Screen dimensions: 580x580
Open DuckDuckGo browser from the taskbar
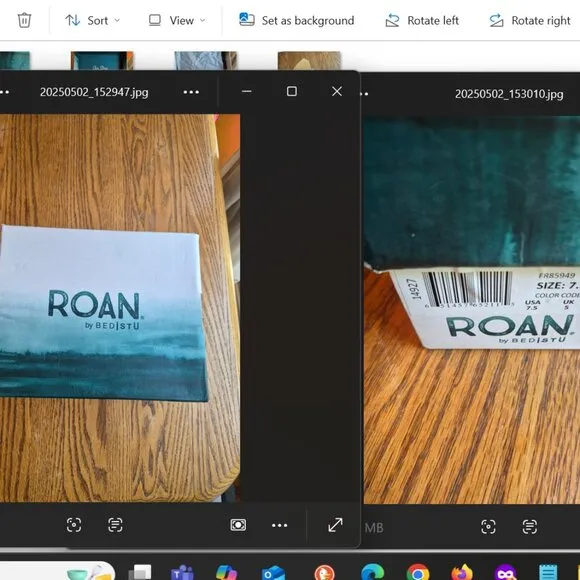324,572
